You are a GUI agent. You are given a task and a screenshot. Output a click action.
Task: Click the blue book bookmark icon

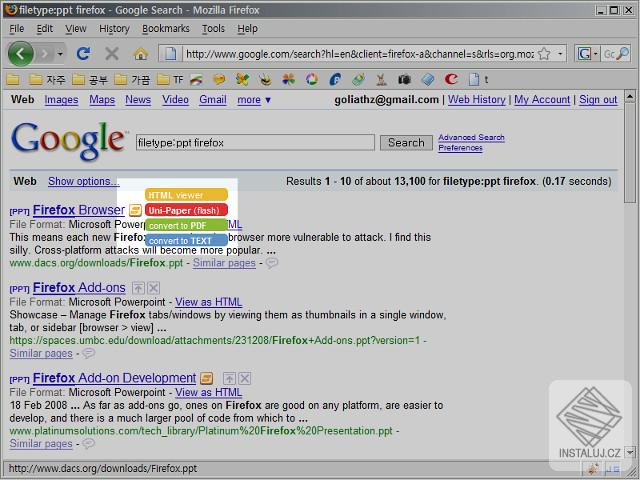427,80
